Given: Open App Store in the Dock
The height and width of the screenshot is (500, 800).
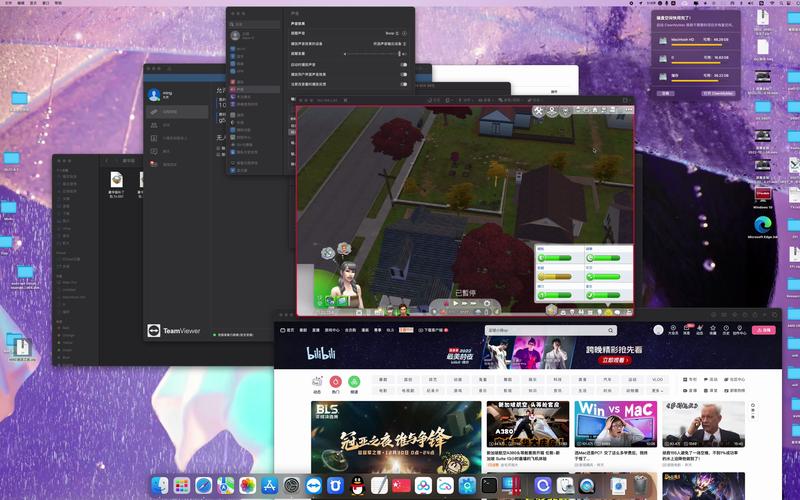Looking at the screenshot, I should point(269,486).
